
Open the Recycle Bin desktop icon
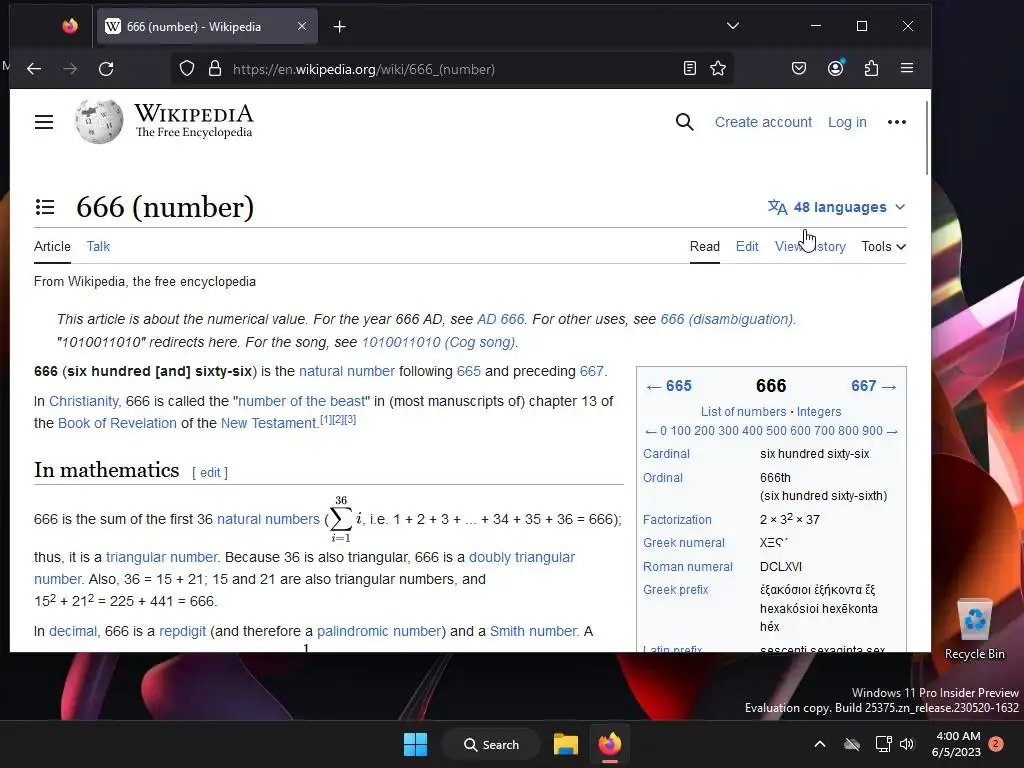[x=975, y=630]
